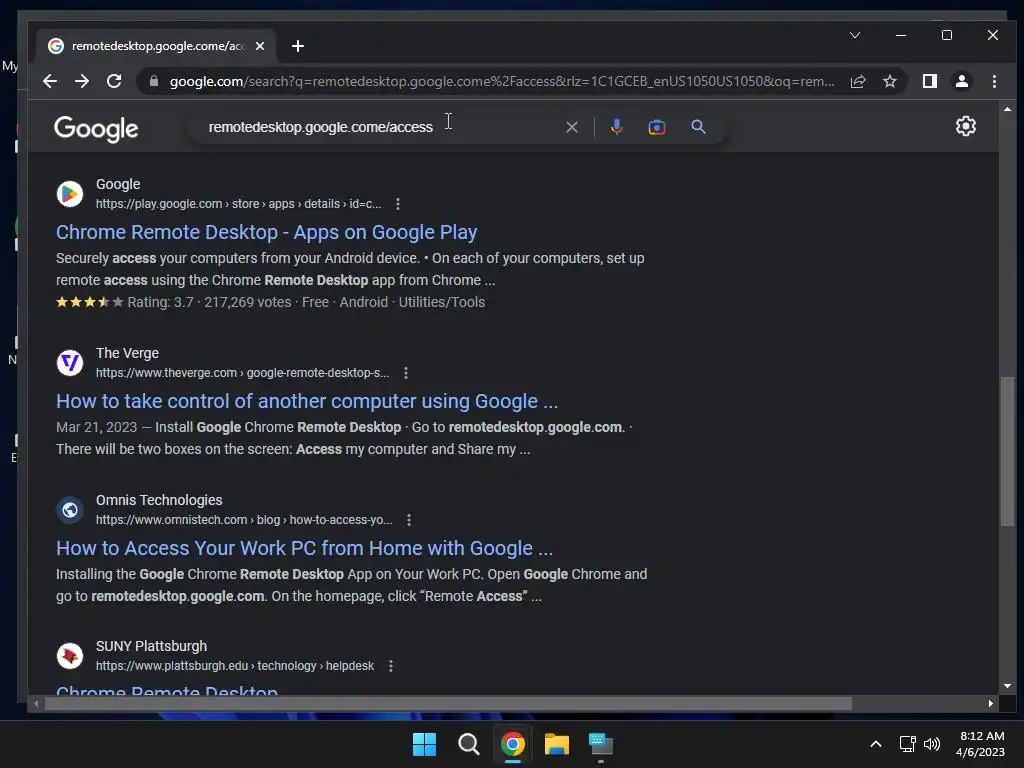The width and height of the screenshot is (1024, 768).
Task: Open more options for The Verge result
Action: pos(406,373)
